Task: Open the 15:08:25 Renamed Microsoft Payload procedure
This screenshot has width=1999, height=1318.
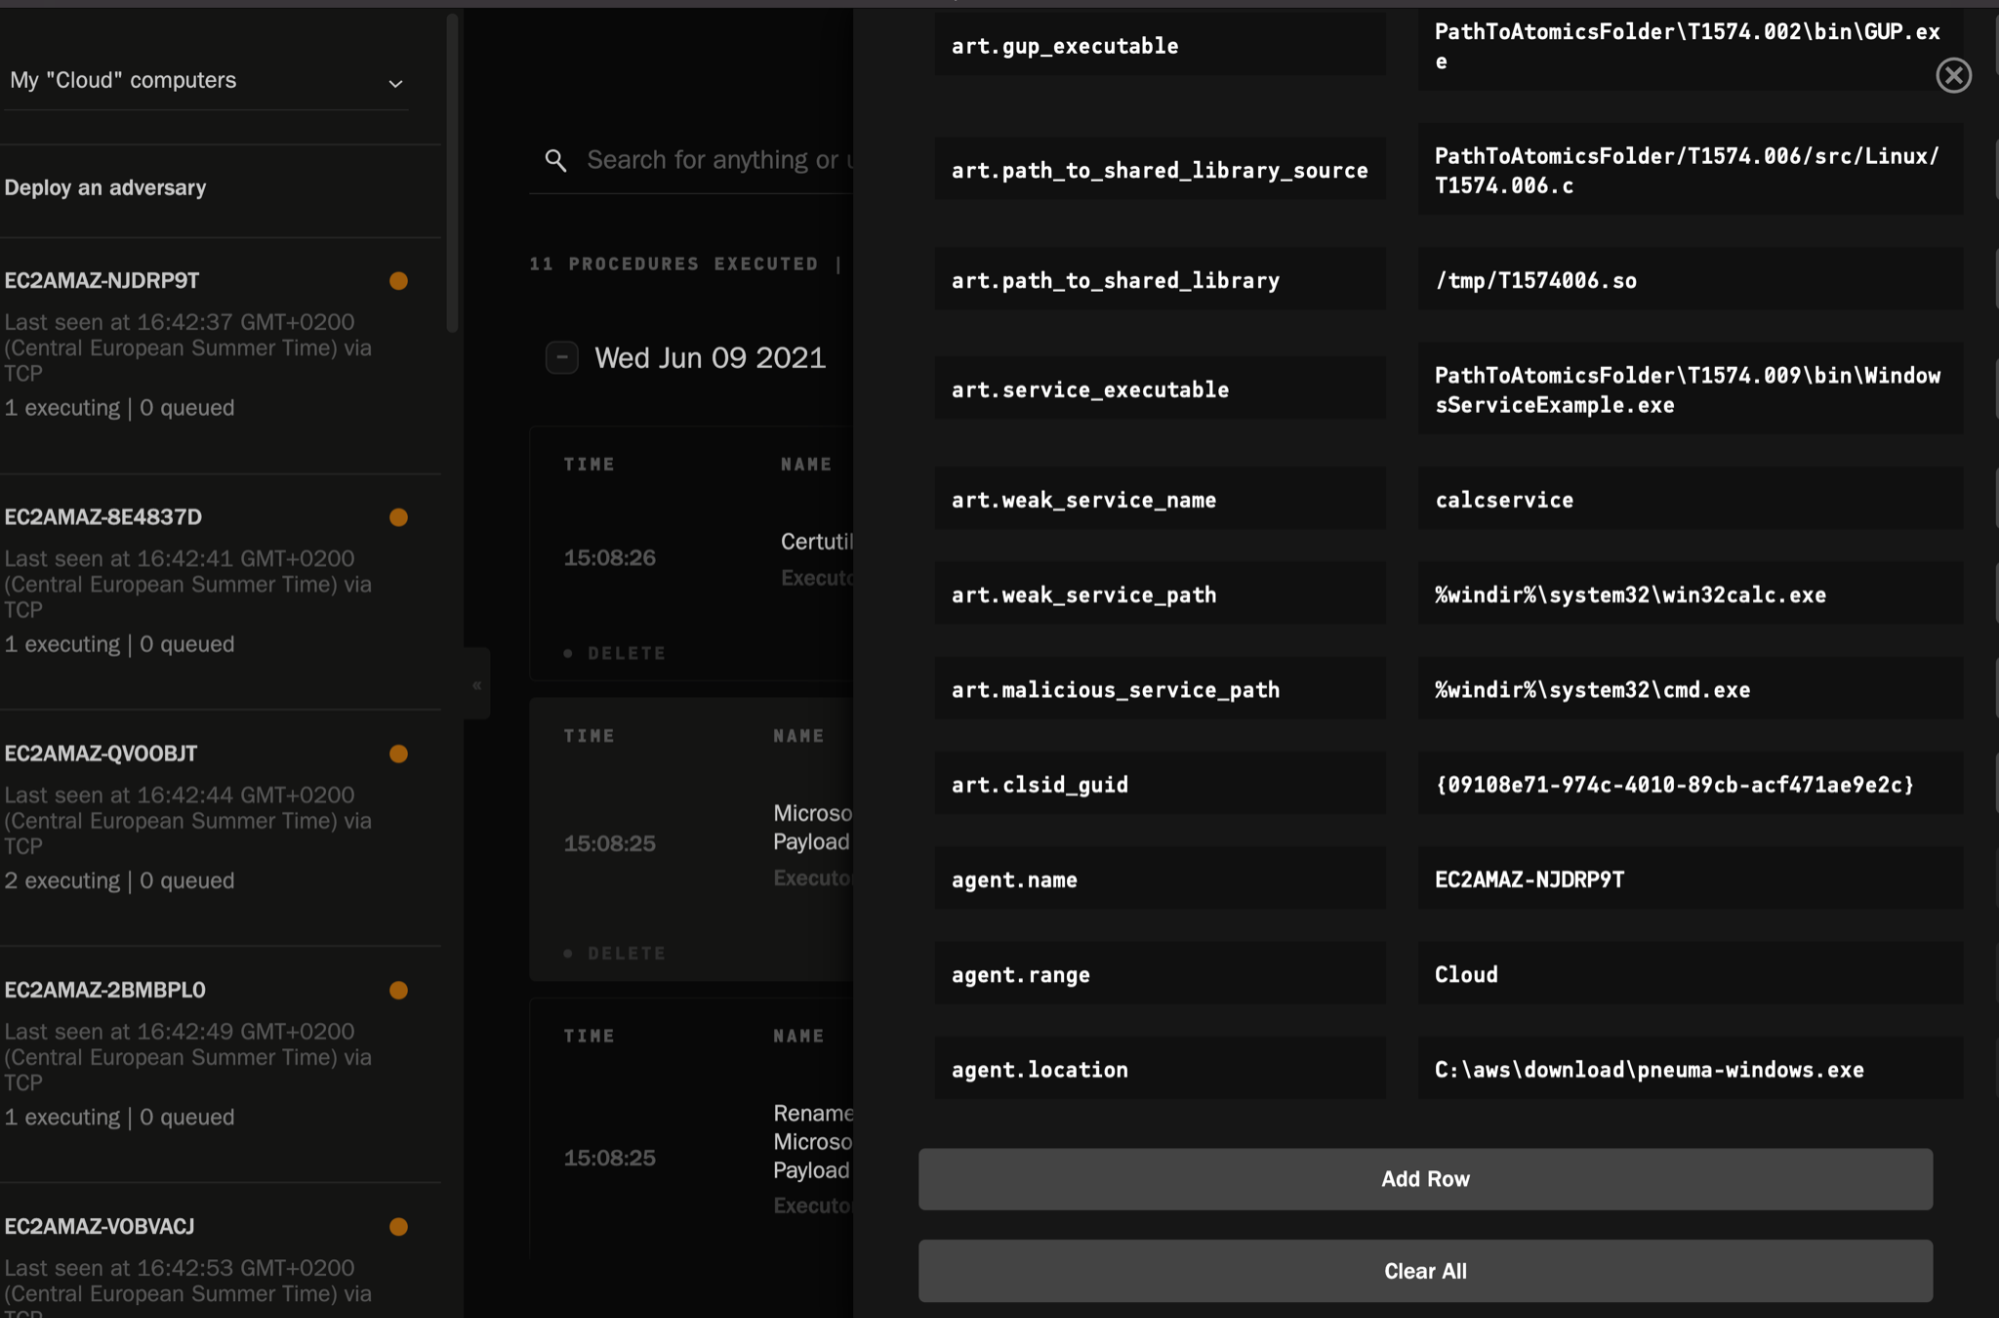Action: (812, 1141)
